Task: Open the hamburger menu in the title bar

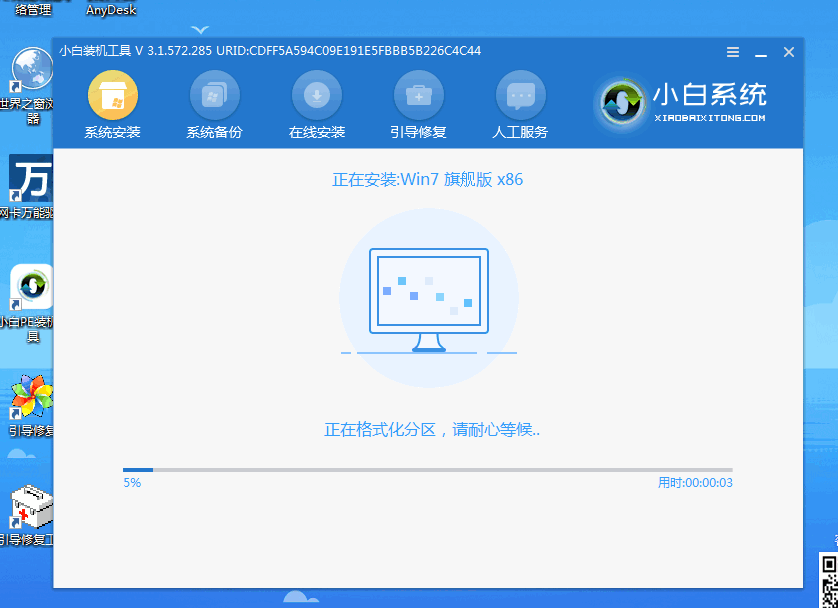Action: coord(733,51)
